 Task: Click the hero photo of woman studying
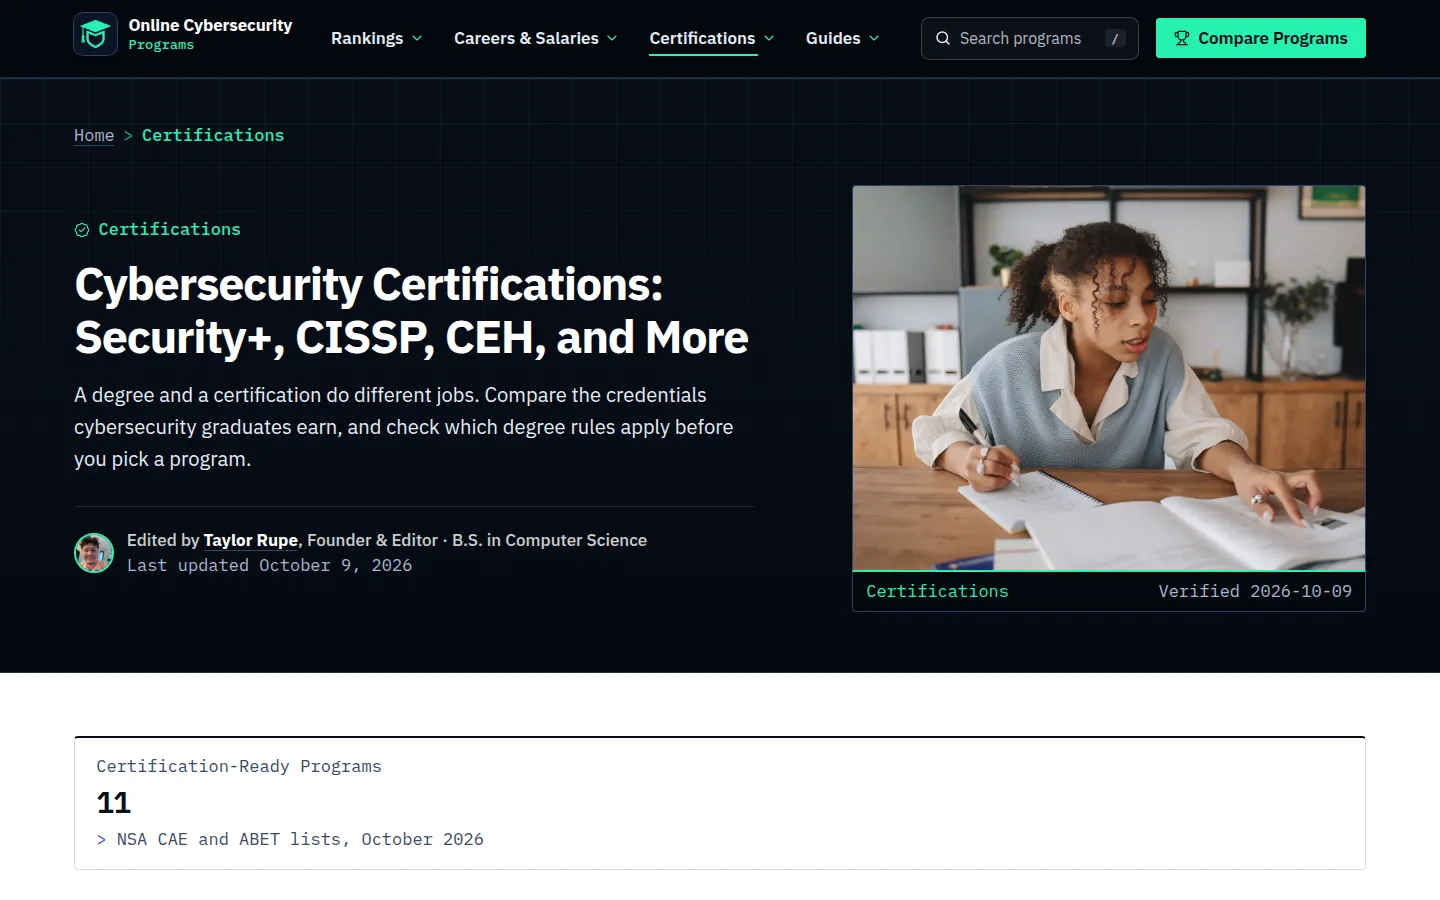(x=1109, y=378)
